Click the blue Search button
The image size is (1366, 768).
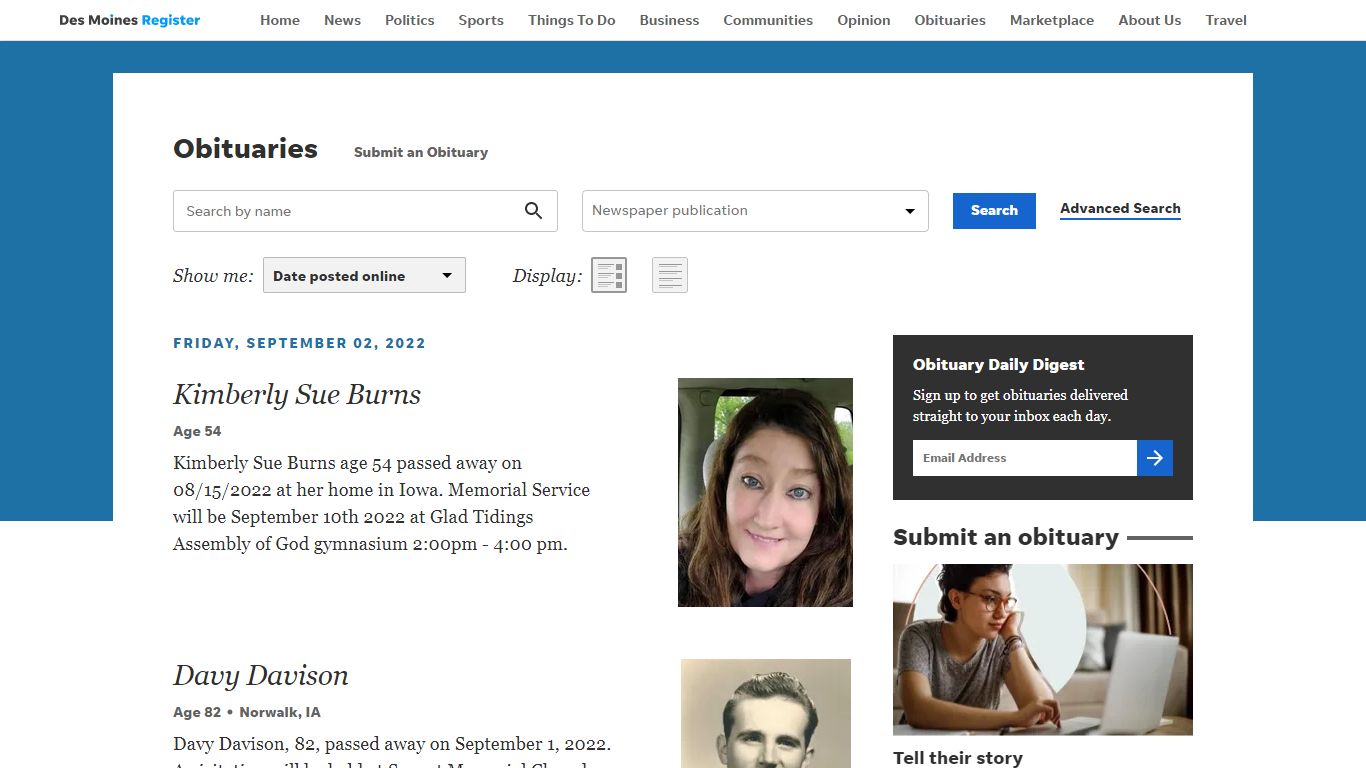(x=993, y=211)
